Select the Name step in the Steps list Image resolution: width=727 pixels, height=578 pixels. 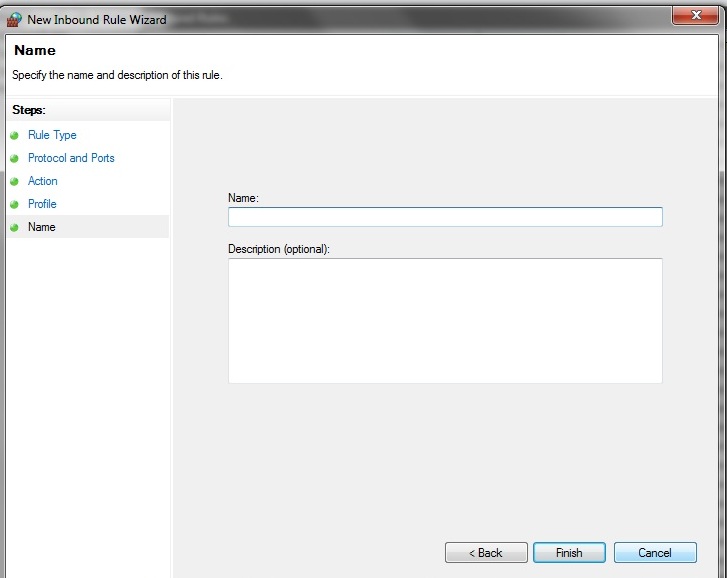pos(42,227)
